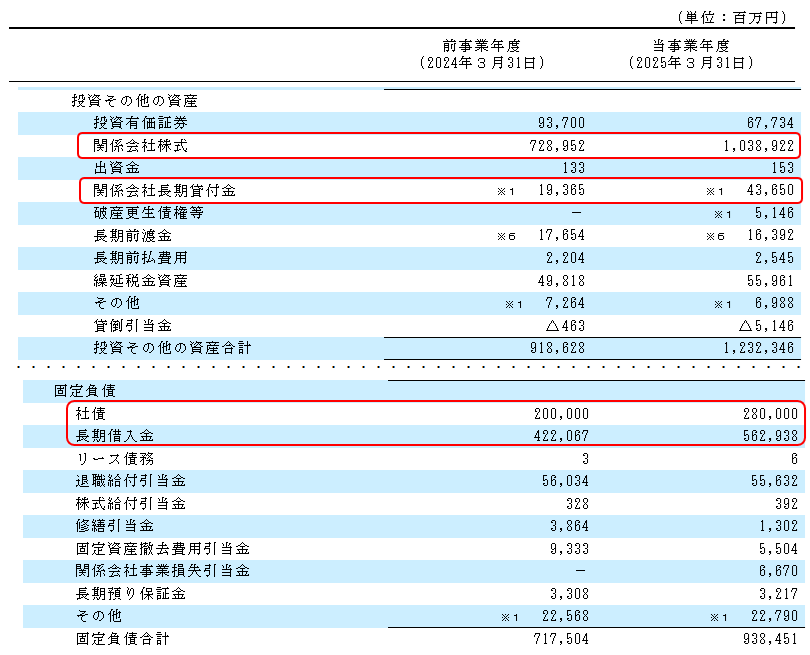Select the 長期借入金 row label
The image size is (810, 655).
pos(113,436)
